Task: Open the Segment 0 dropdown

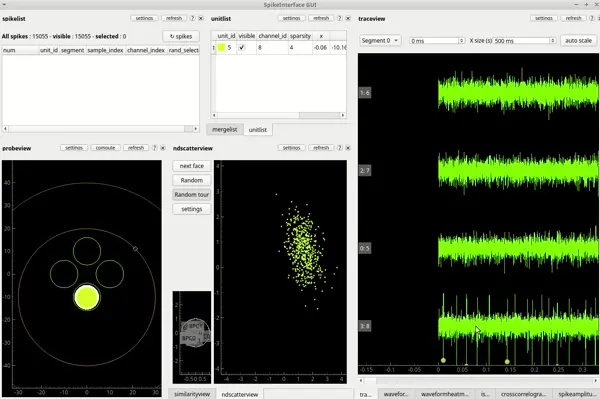Action: [x=380, y=41]
